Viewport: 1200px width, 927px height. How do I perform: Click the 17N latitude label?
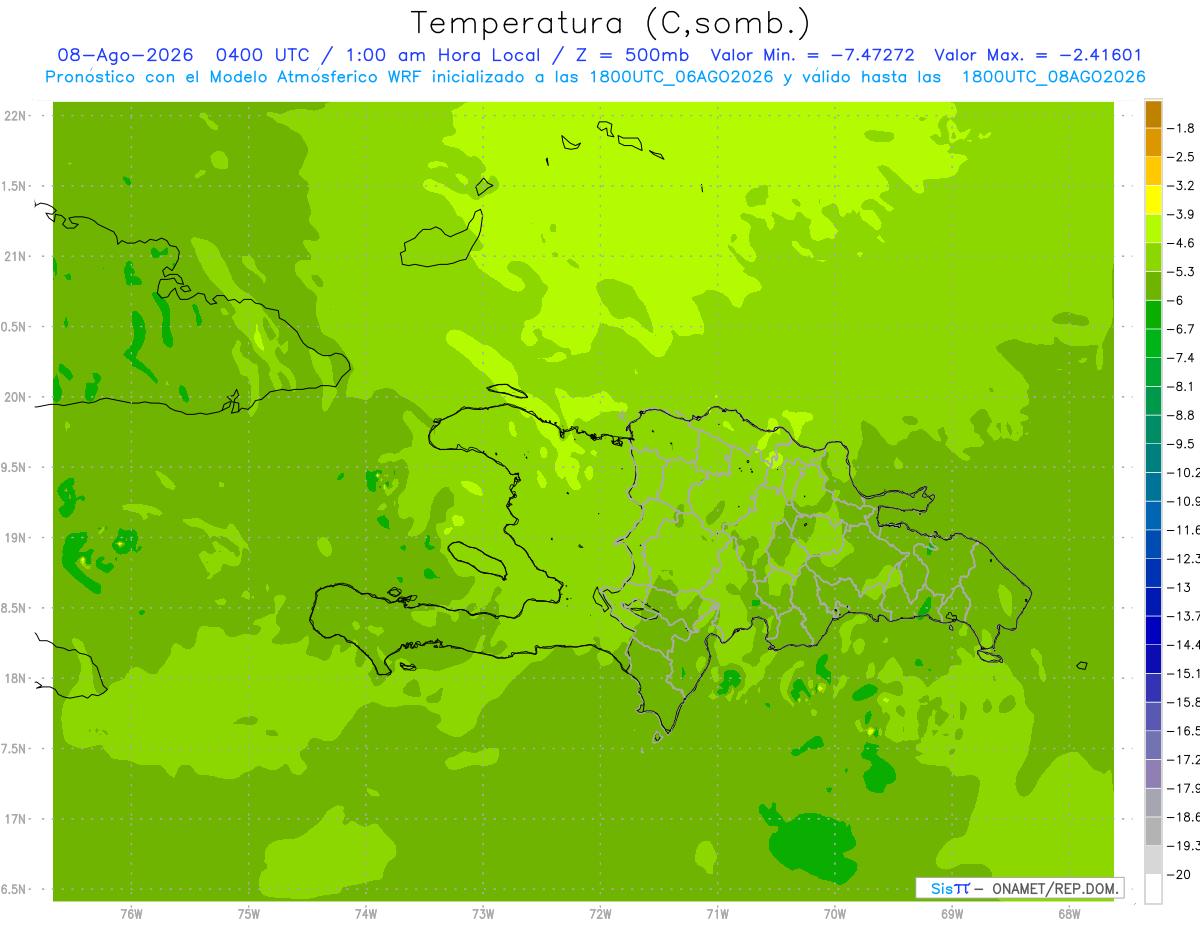click(x=17, y=819)
